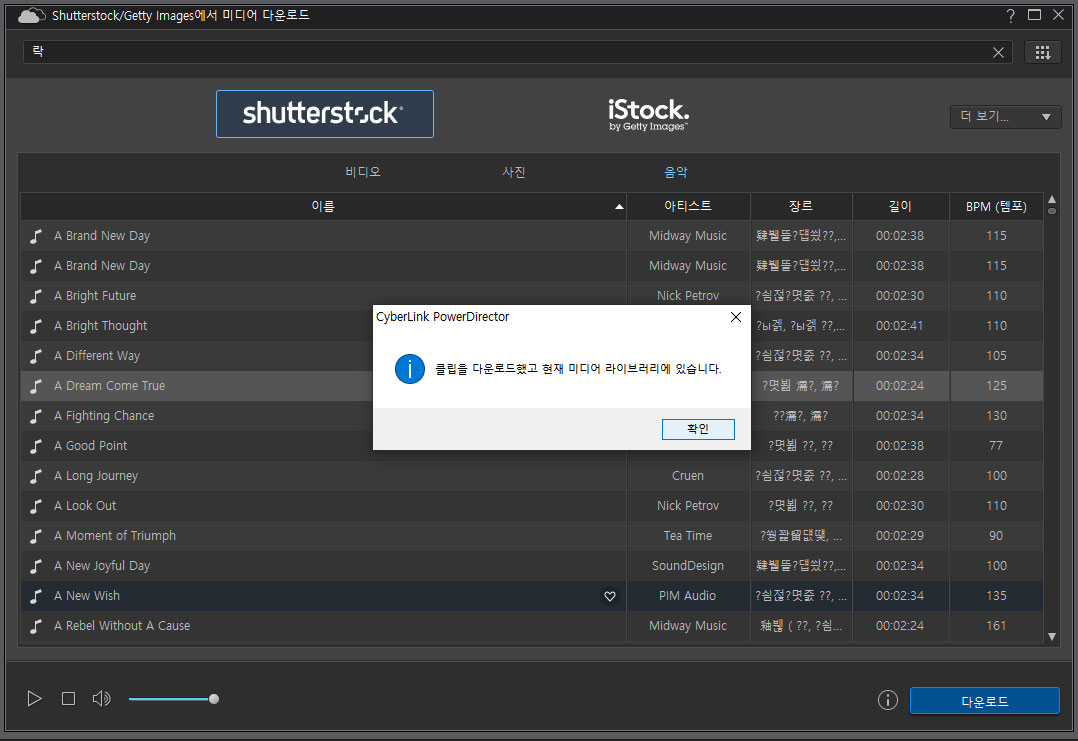This screenshot has width=1078, height=741.
Task: Select the A Look Out track
Action: (323, 506)
